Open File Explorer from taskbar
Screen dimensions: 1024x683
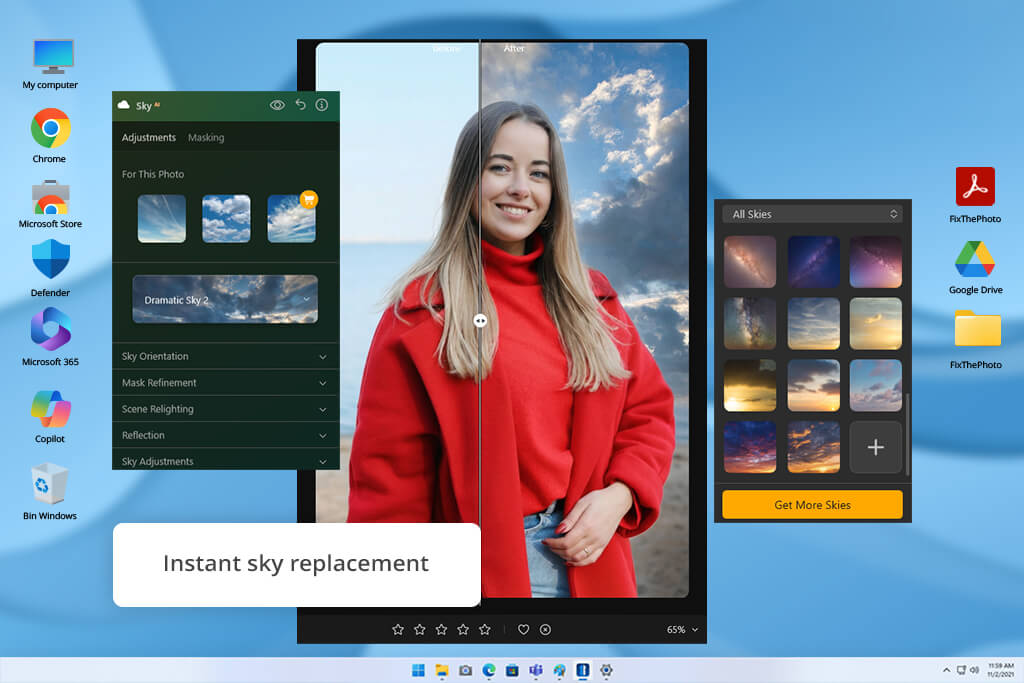(442, 671)
